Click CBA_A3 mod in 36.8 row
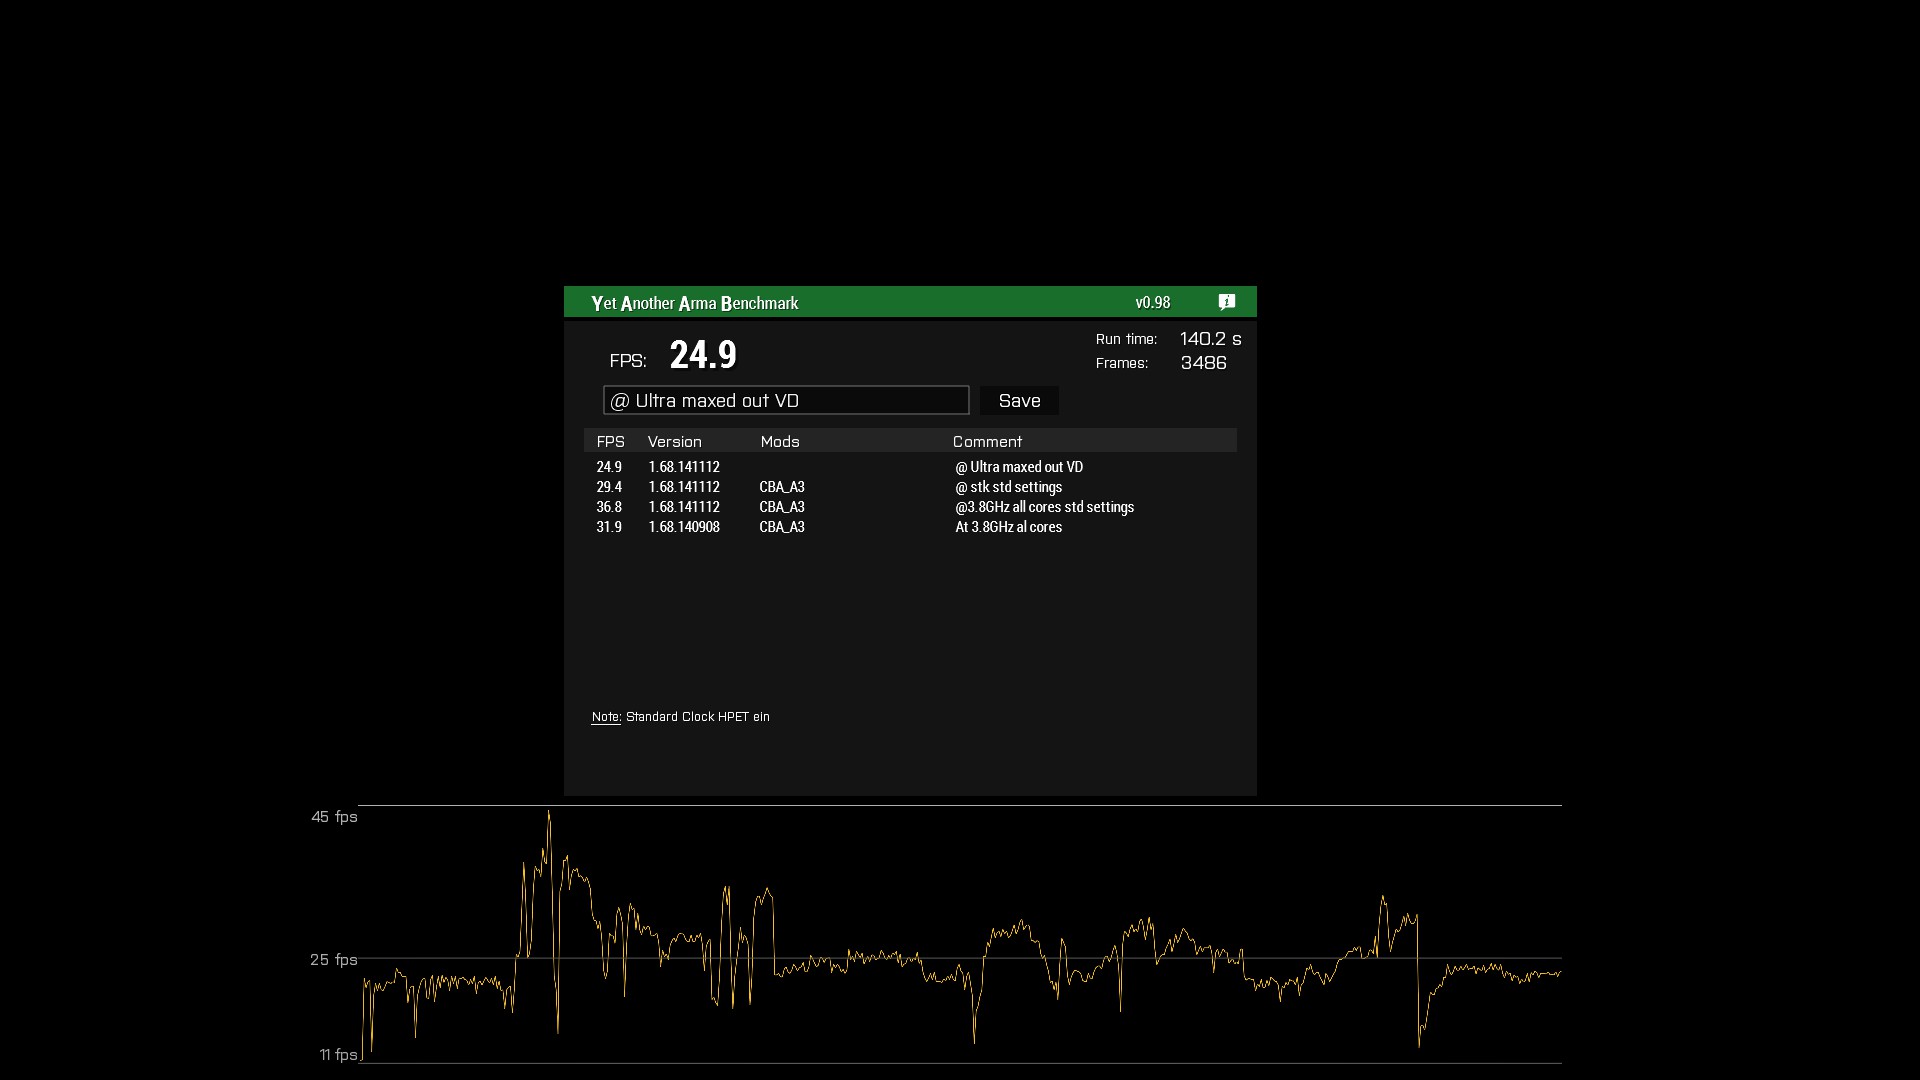Screen dimensions: 1920x1080 (782, 507)
